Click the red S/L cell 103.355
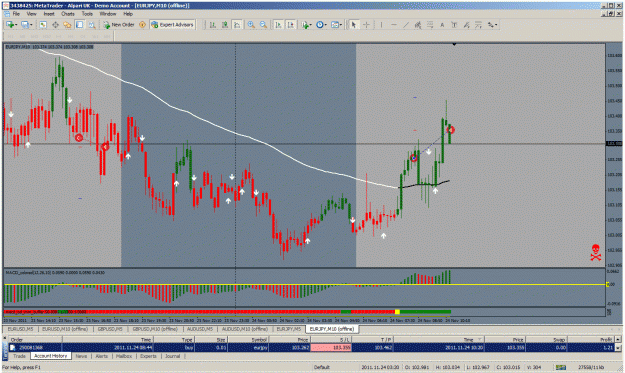 [331, 347]
